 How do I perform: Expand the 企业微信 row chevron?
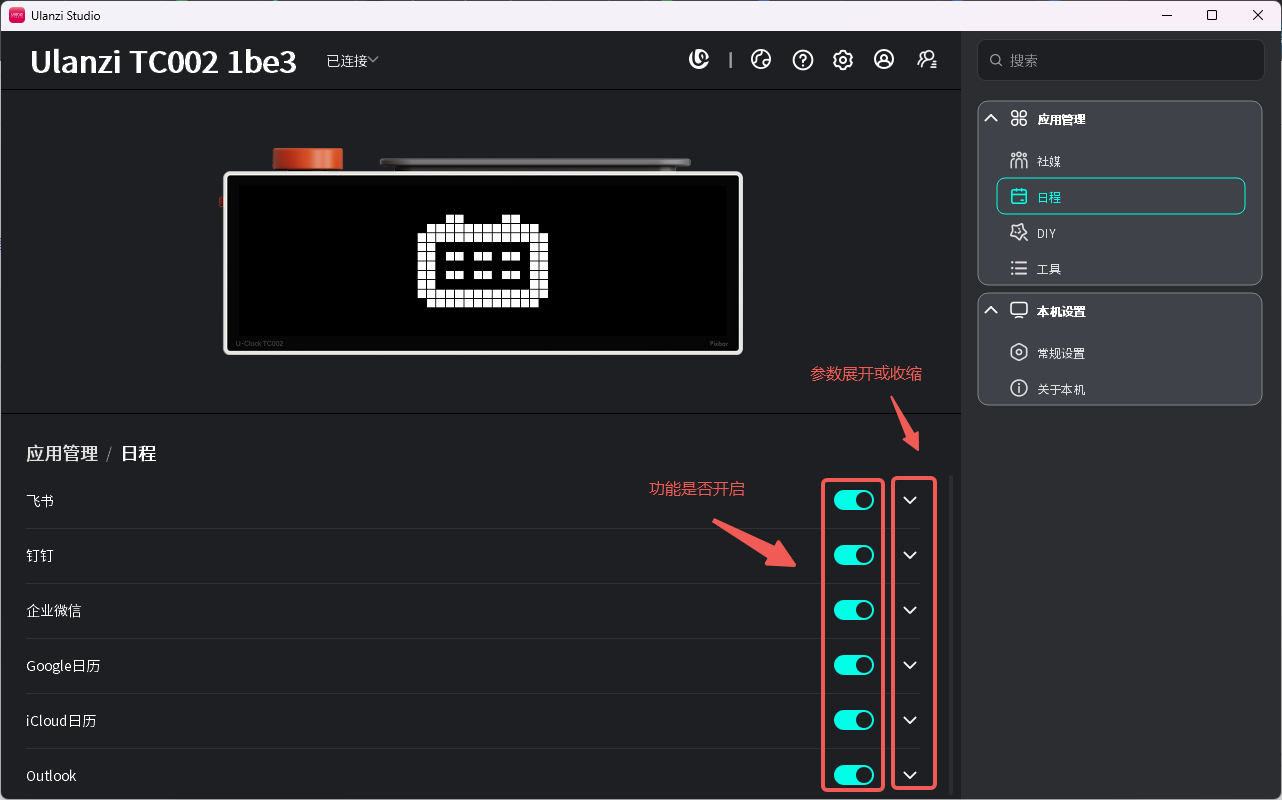(x=910, y=610)
